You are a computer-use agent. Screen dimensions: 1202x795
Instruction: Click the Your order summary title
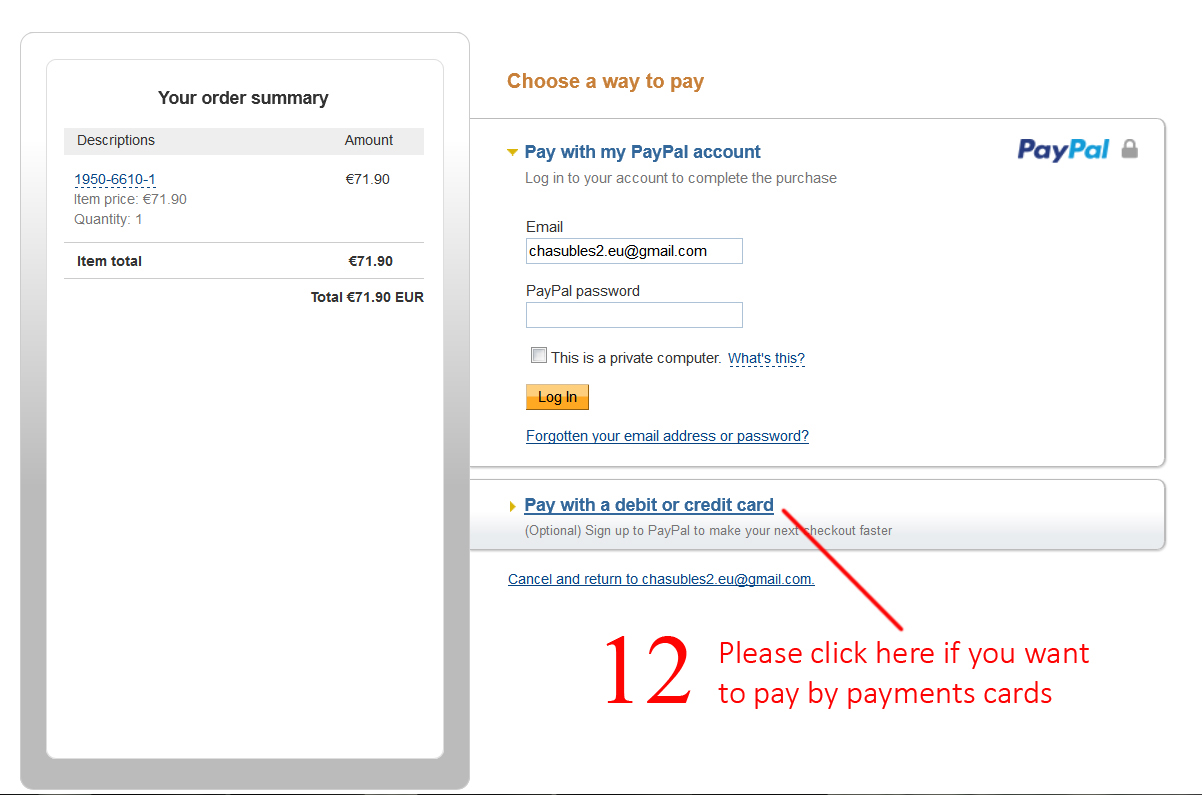(x=243, y=98)
